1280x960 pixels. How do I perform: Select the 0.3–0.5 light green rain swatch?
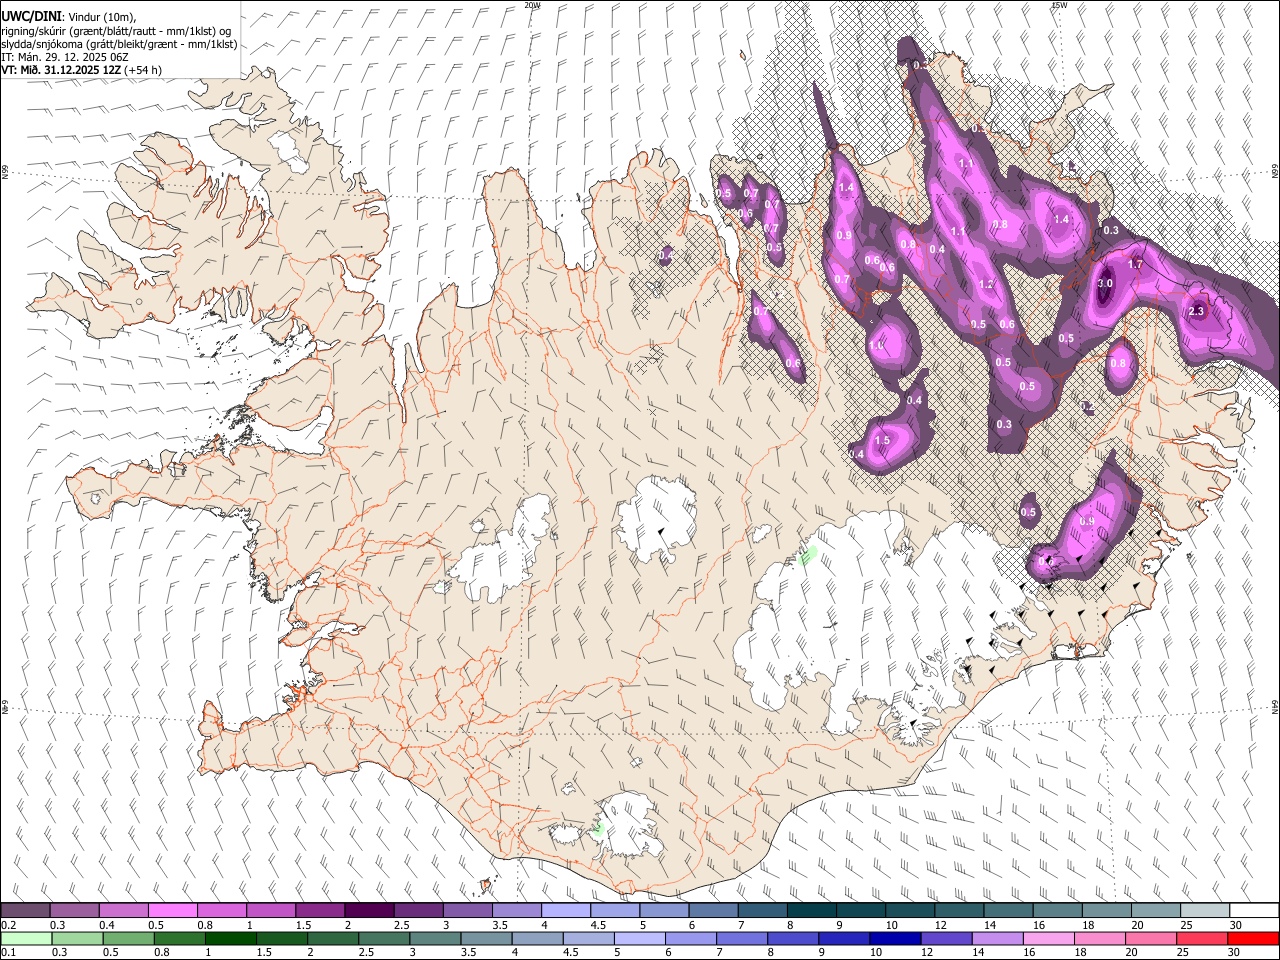(76, 938)
